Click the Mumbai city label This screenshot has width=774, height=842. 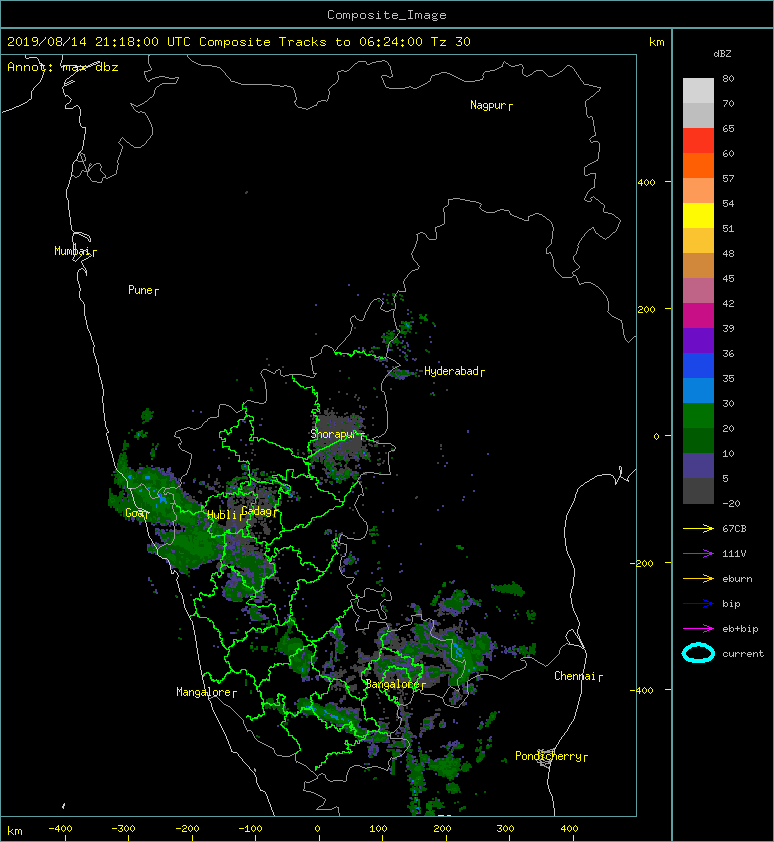coord(71,251)
